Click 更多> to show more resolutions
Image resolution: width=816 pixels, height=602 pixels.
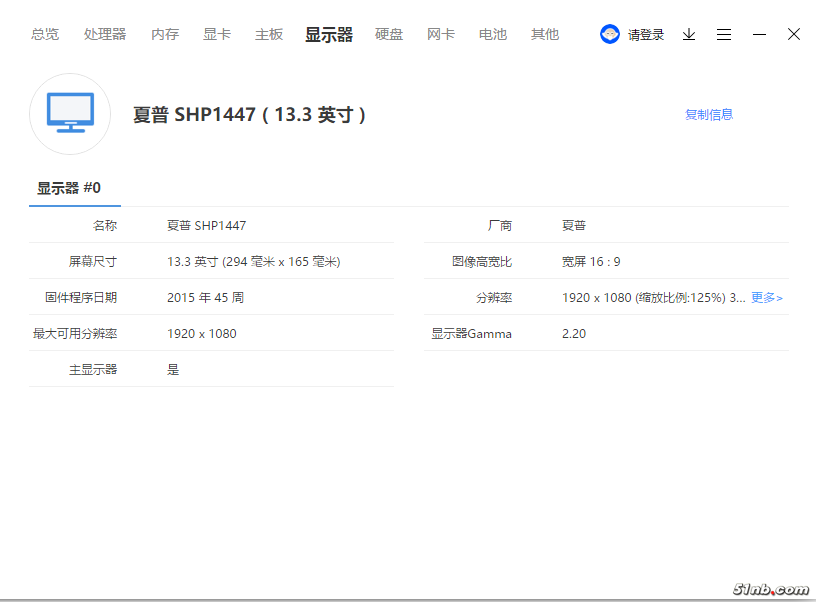pyautogui.click(x=767, y=298)
